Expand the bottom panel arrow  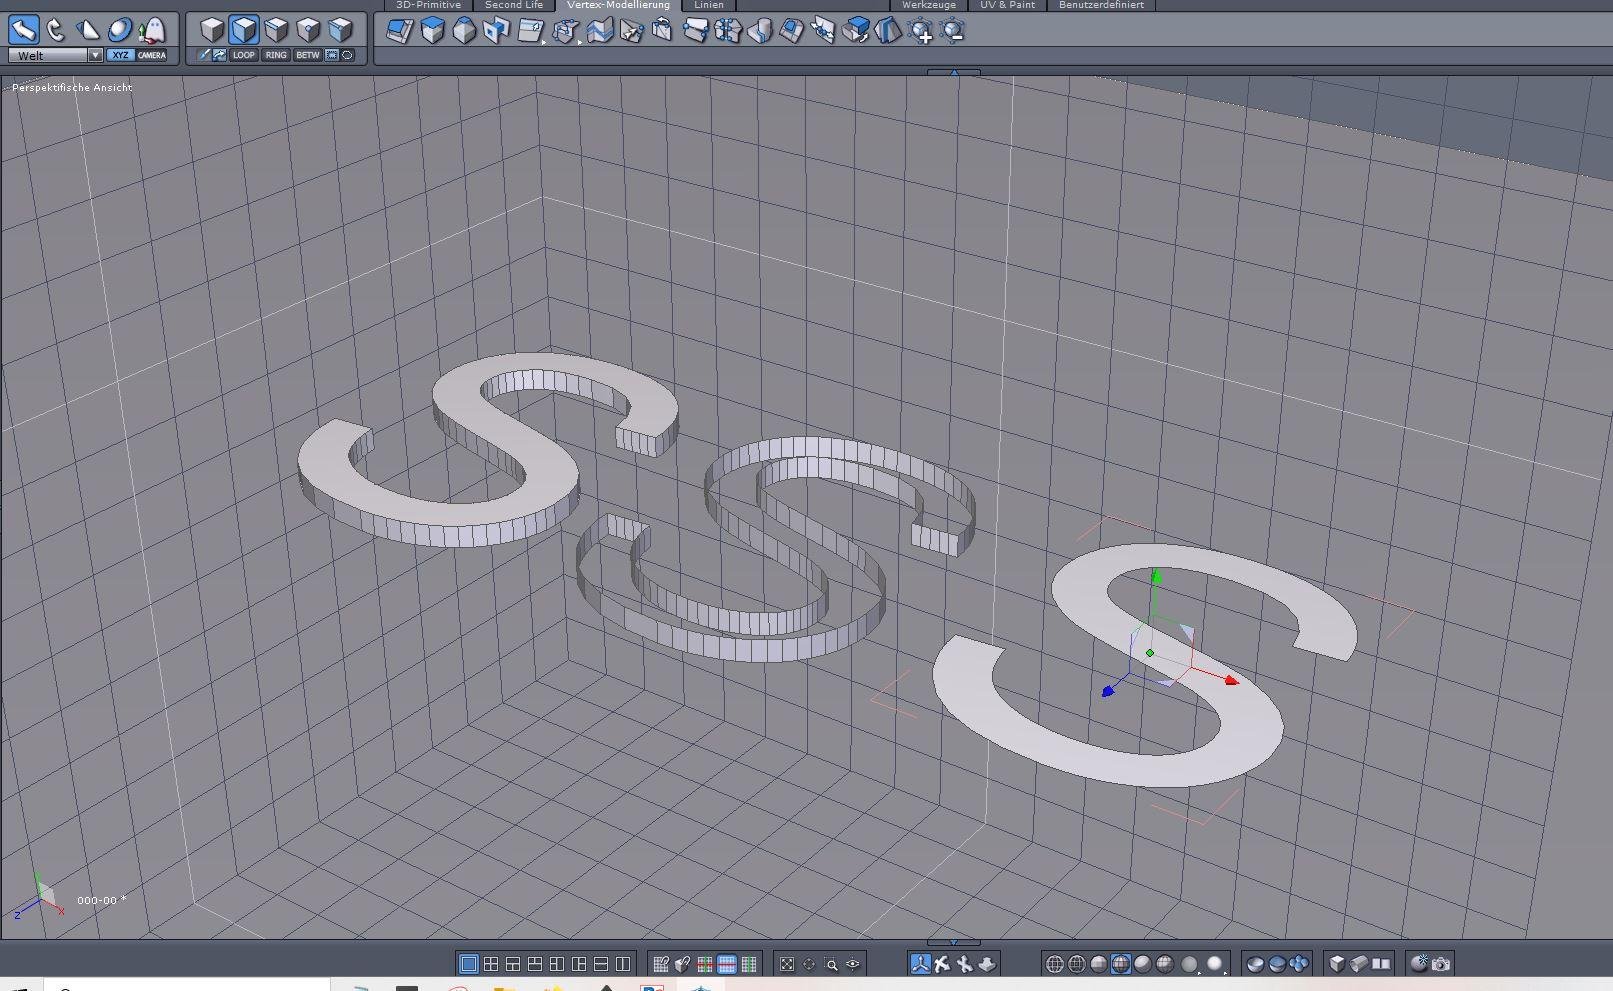click(x=953, y=942)
